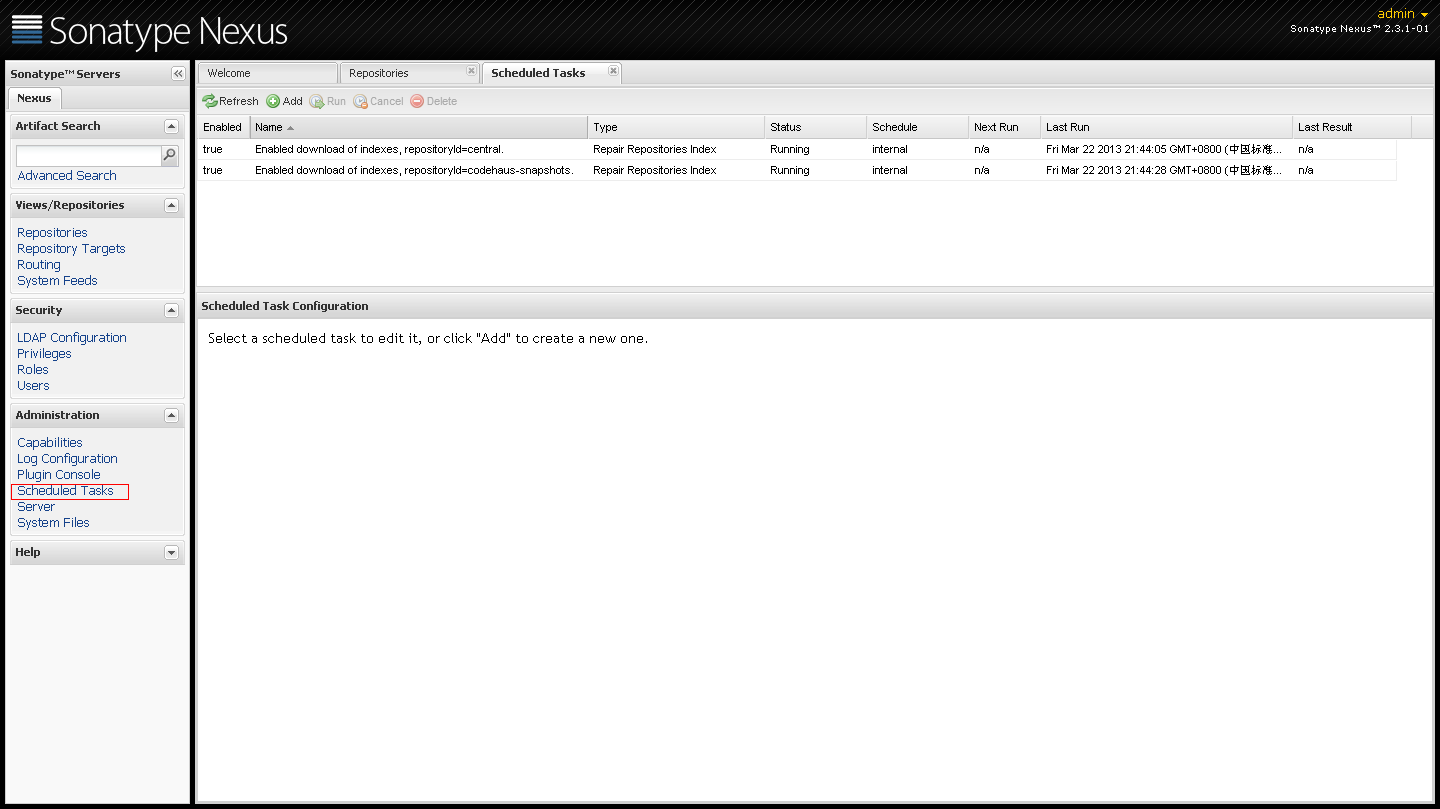Image resolution: width=1440 pixels, height=809 pixels.
Task: Focus the artifact search input field
Action: click(x=89, y=156)
